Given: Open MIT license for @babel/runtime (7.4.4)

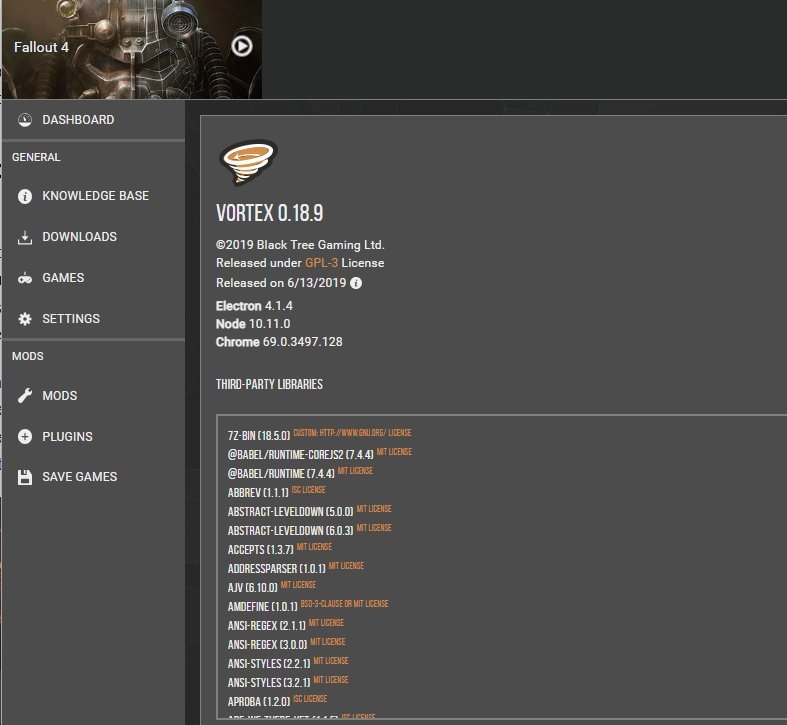Looking at the screenshot, I should (355, 471).
